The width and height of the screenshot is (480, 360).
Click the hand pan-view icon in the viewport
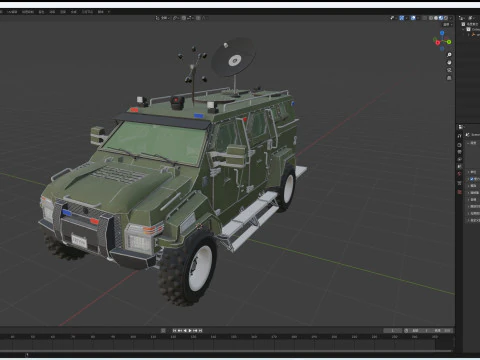449,62
